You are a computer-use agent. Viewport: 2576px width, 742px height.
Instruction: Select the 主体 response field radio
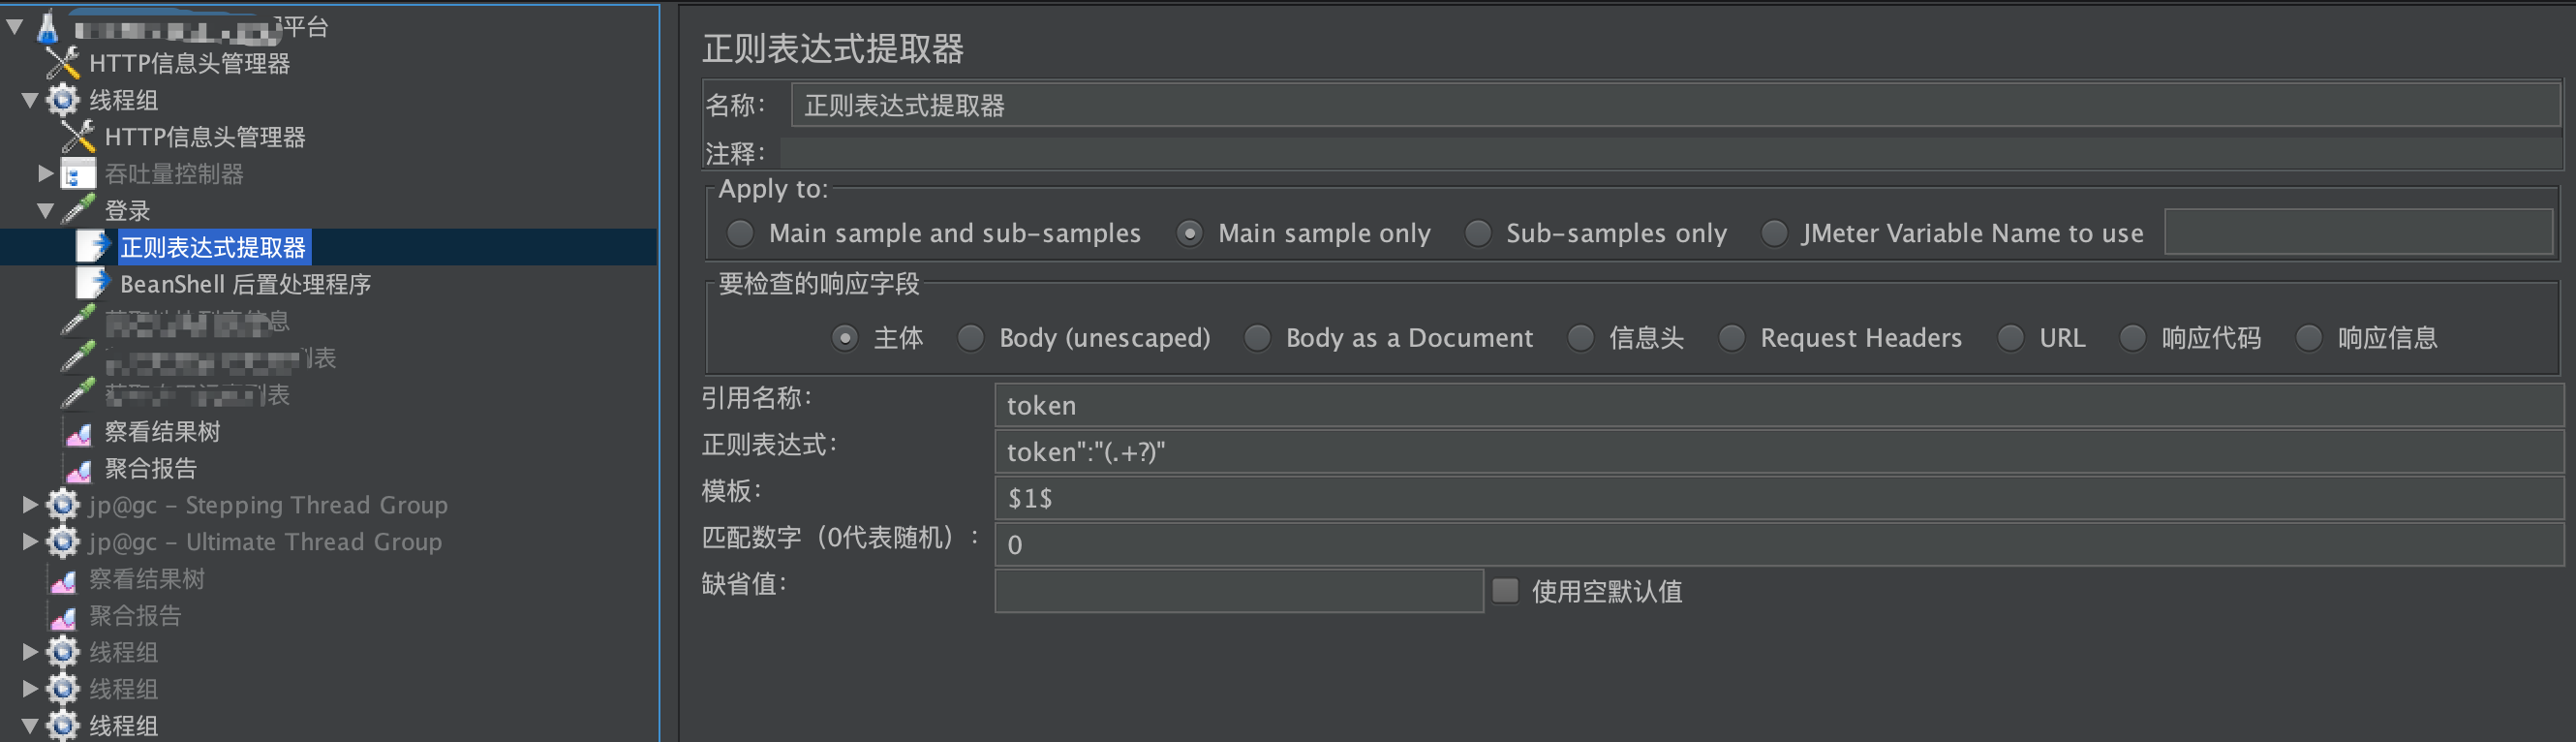[x=845, y=338]
